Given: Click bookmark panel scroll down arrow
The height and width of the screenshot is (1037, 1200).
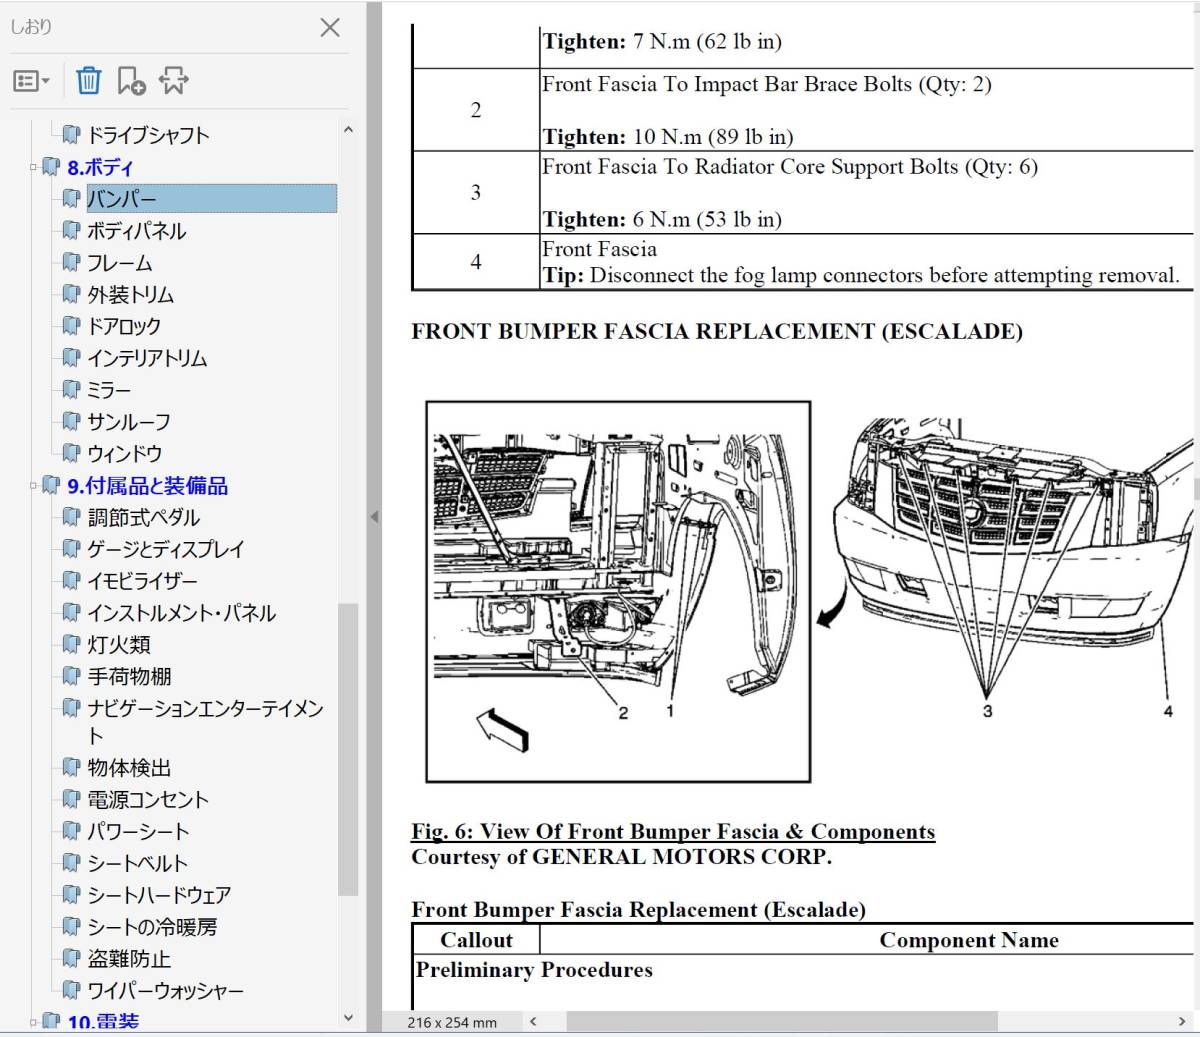Looking at the screenshot, I should (348, 1019).
